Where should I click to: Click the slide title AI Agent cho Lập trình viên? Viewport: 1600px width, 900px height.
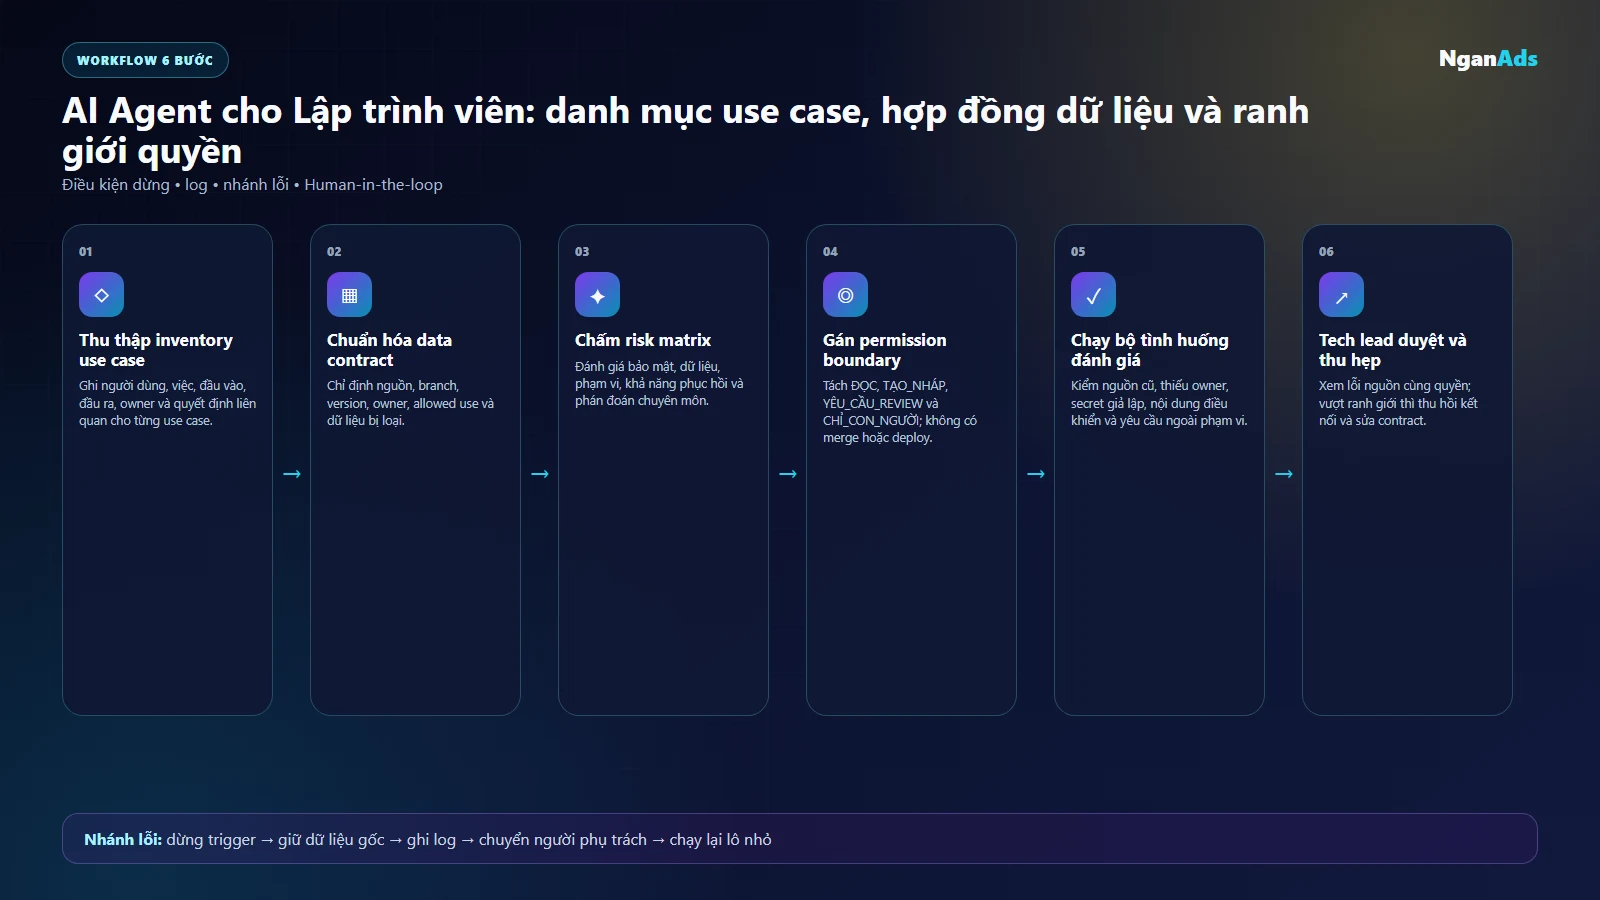685,131
